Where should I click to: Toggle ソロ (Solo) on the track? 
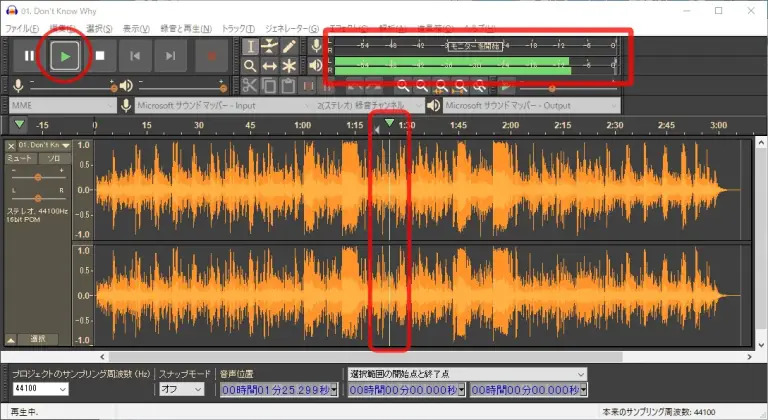click(x=53, y=158)
